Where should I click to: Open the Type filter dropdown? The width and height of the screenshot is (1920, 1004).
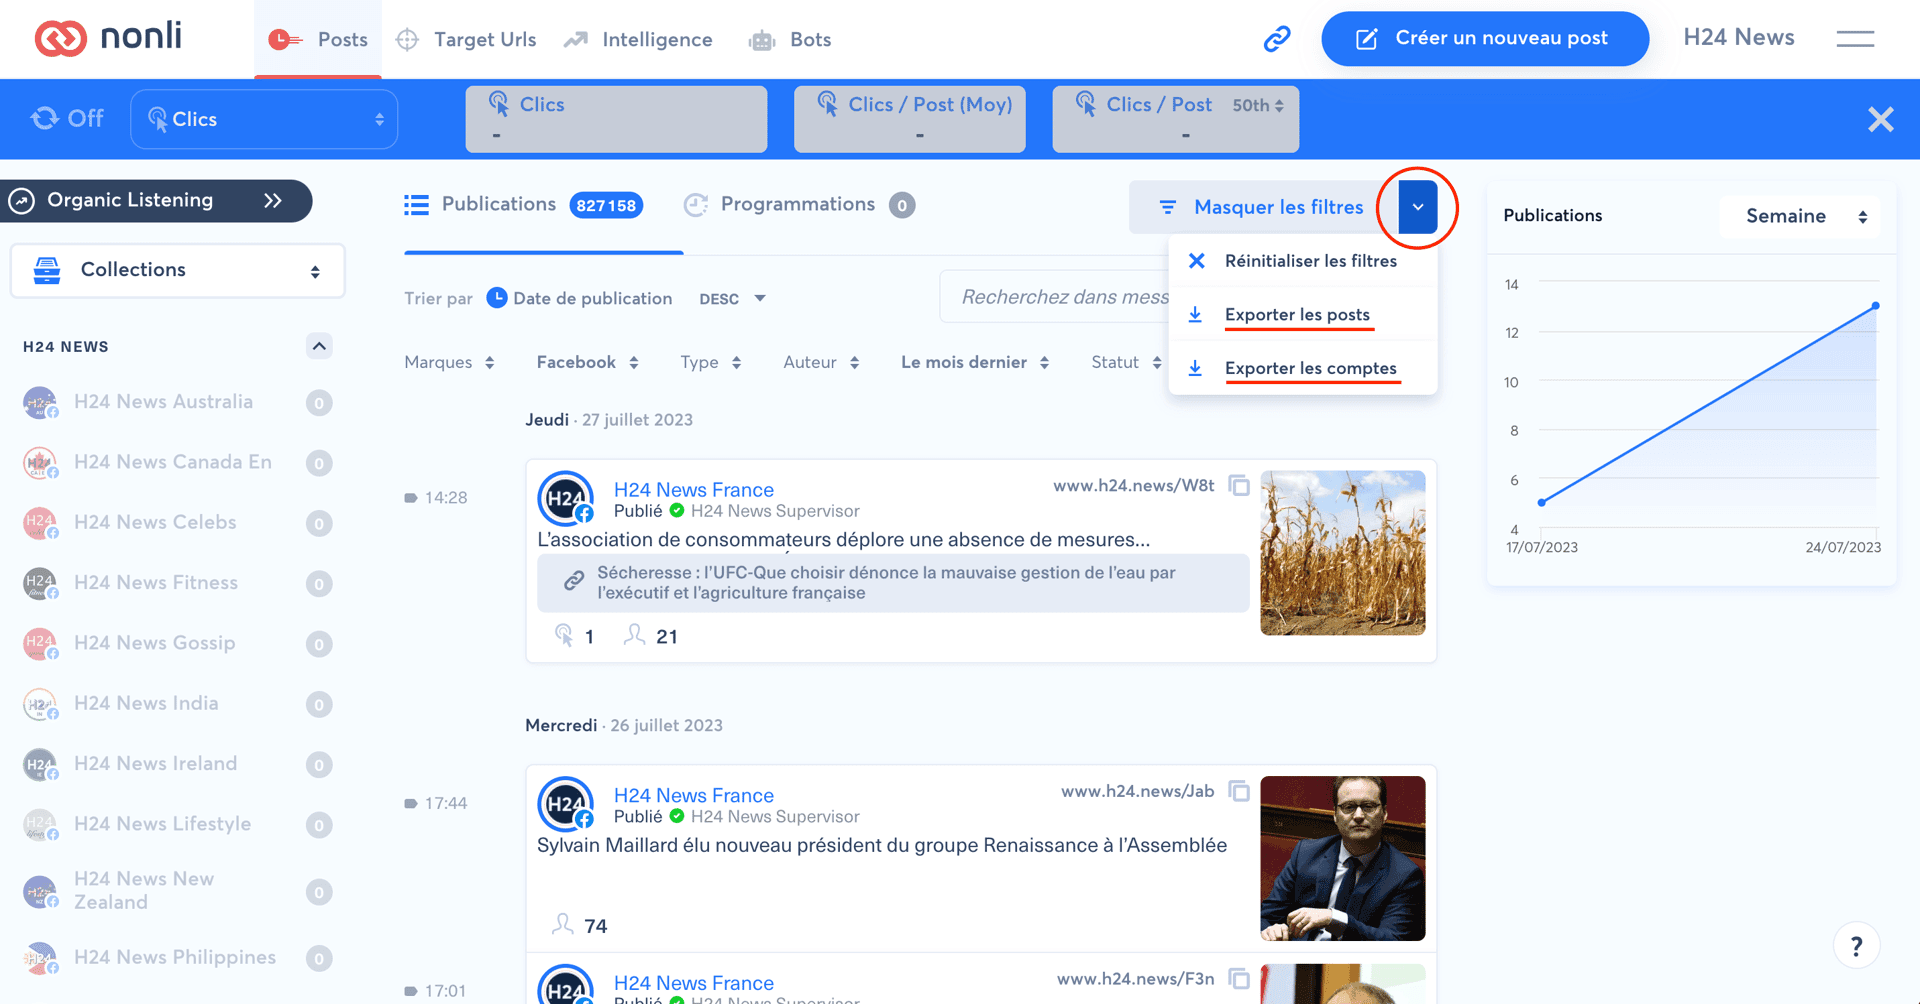click(x=711, y=362)
